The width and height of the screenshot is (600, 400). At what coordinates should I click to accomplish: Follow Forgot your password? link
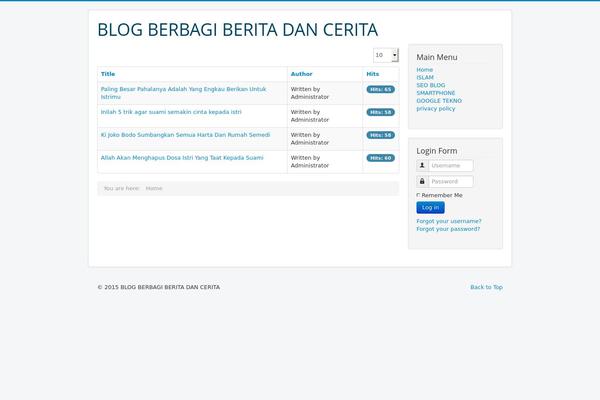(x=448, y=229)
